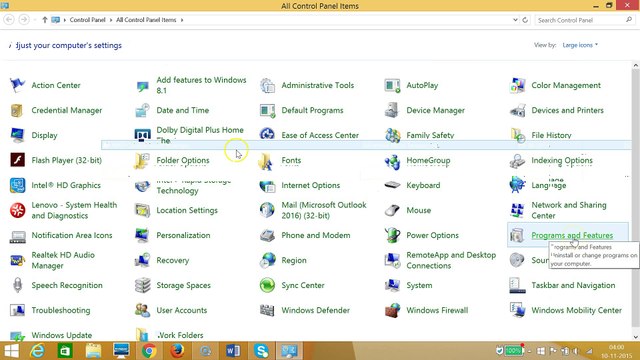The width and height of the screenshot is (640, 360).
Task: Click the Control Panel breadcrumb
Action: 87,20
